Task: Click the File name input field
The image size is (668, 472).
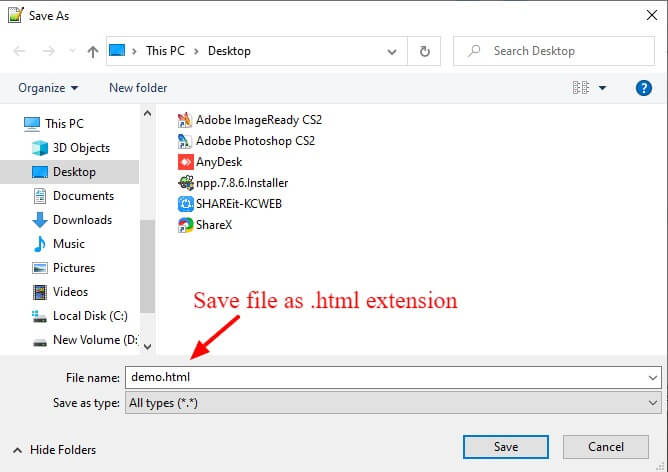Action: click(x=393, y=377)
